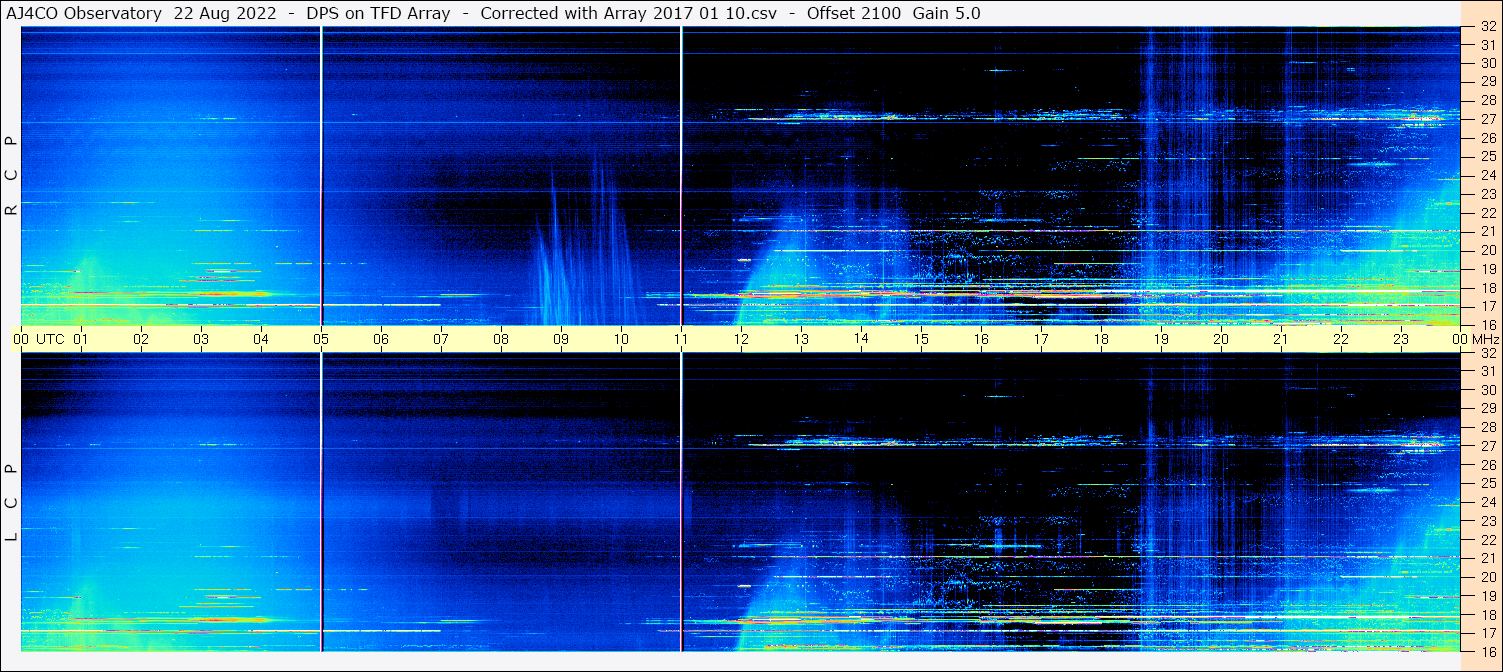Click the 13 hour tick label

801,339
